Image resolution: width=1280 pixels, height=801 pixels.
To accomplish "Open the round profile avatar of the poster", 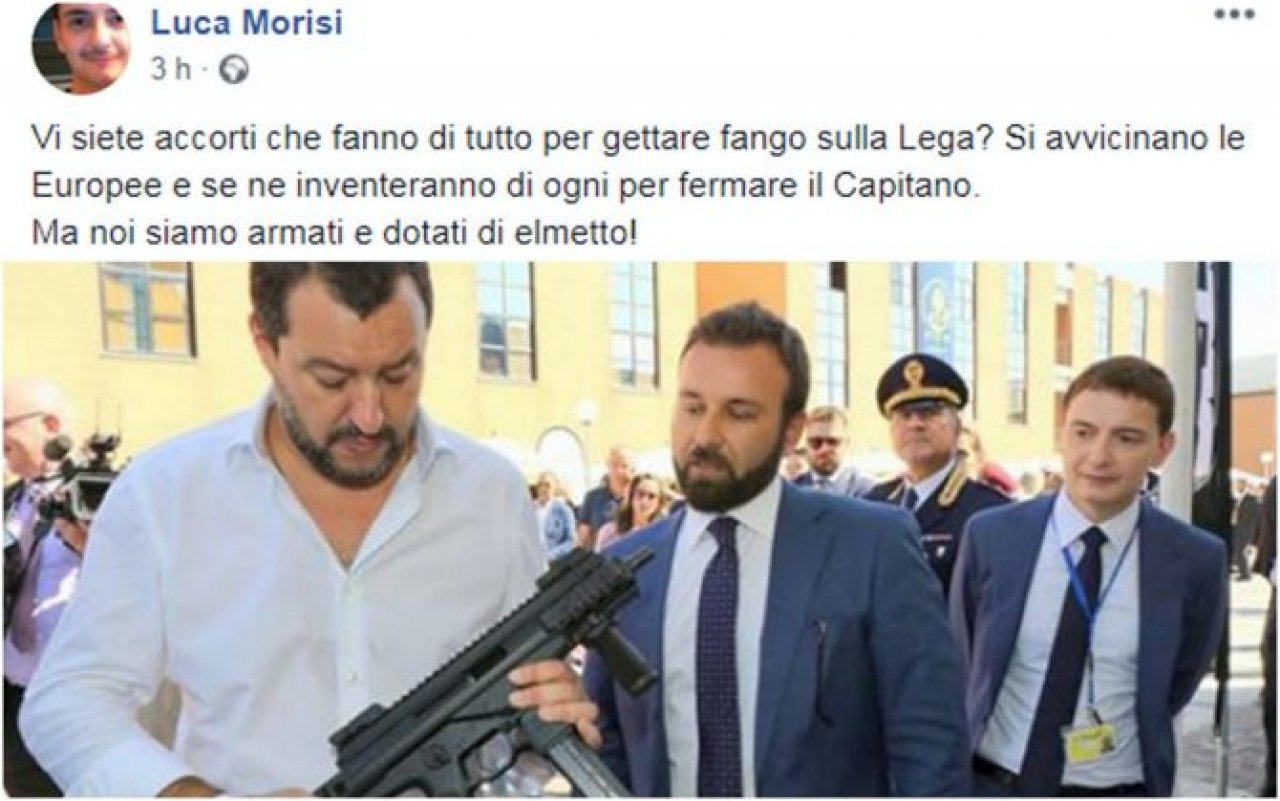I will click(81, 46).
